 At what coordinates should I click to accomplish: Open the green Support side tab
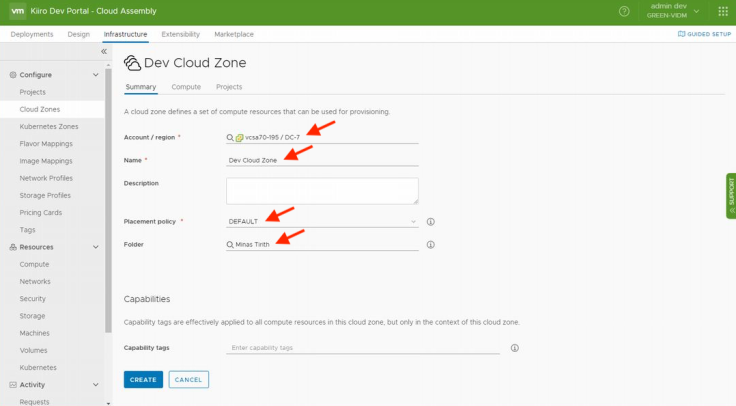click(x=731, y=196)
